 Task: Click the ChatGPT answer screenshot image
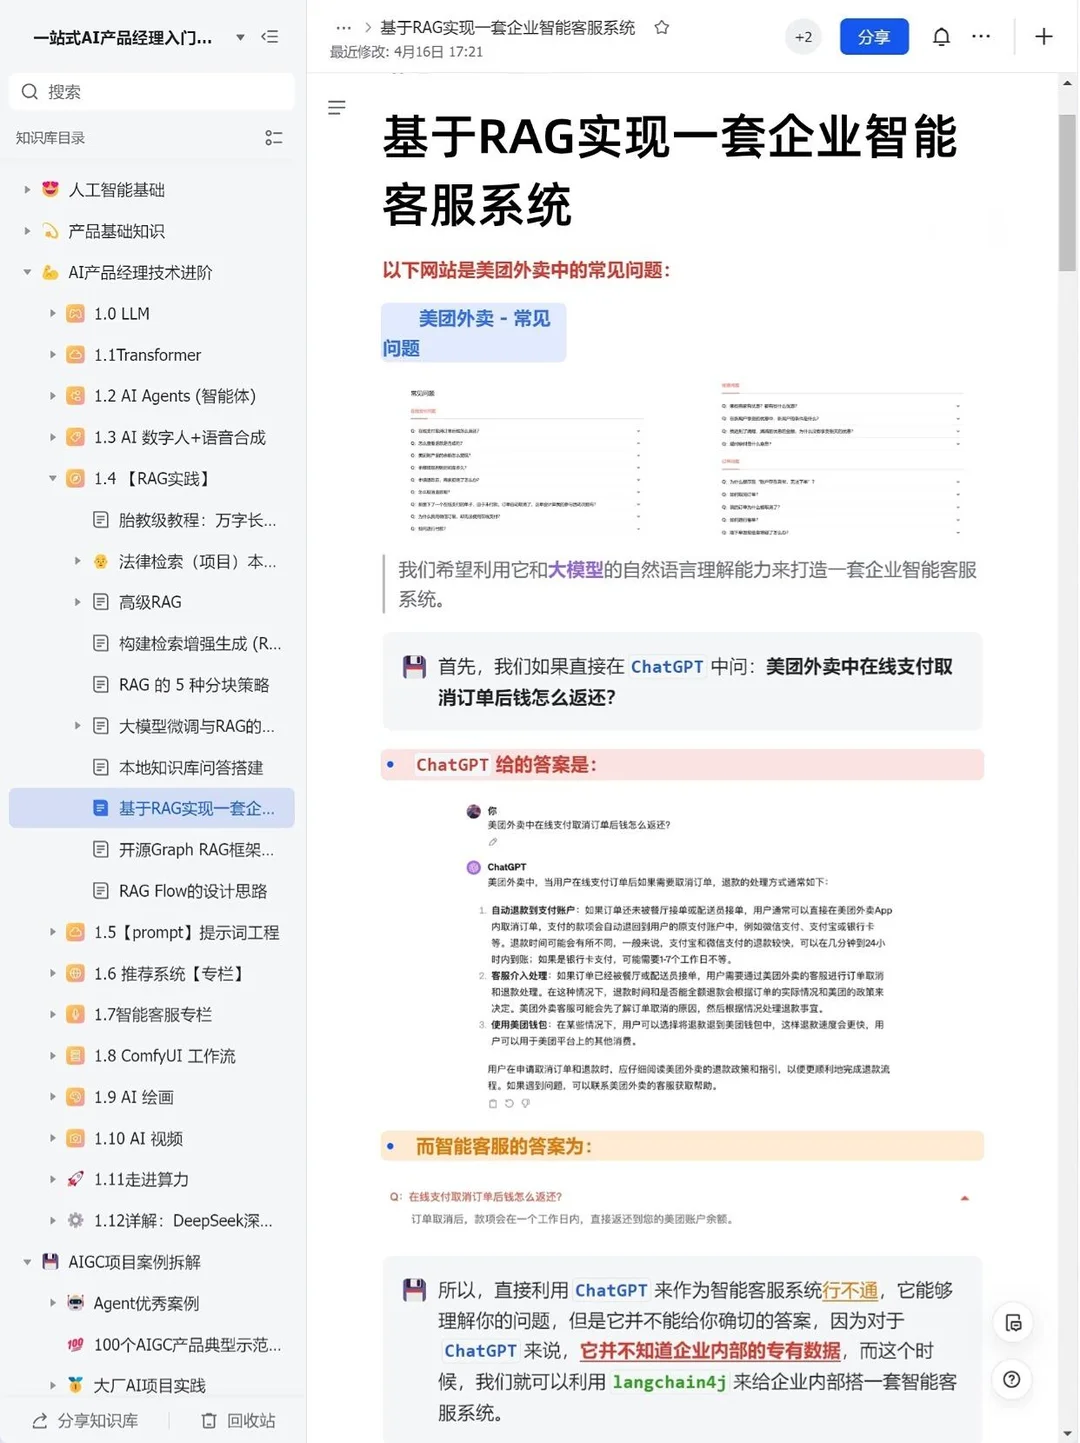coord(682,956)
